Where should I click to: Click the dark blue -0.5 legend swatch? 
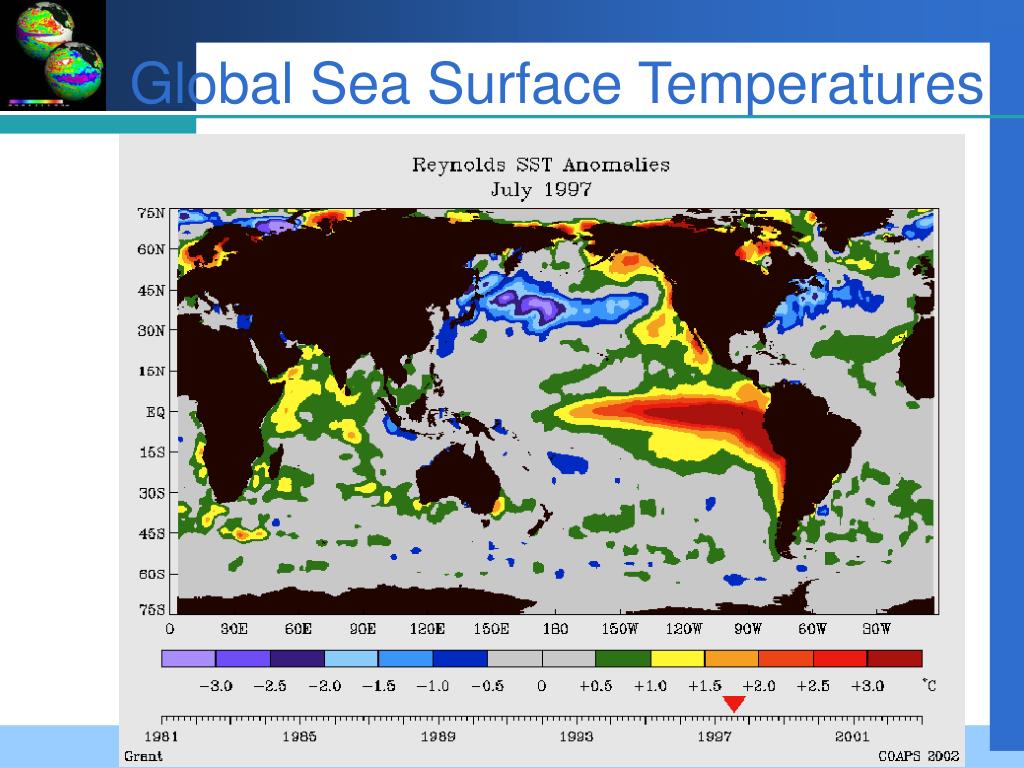coord(460,658)
